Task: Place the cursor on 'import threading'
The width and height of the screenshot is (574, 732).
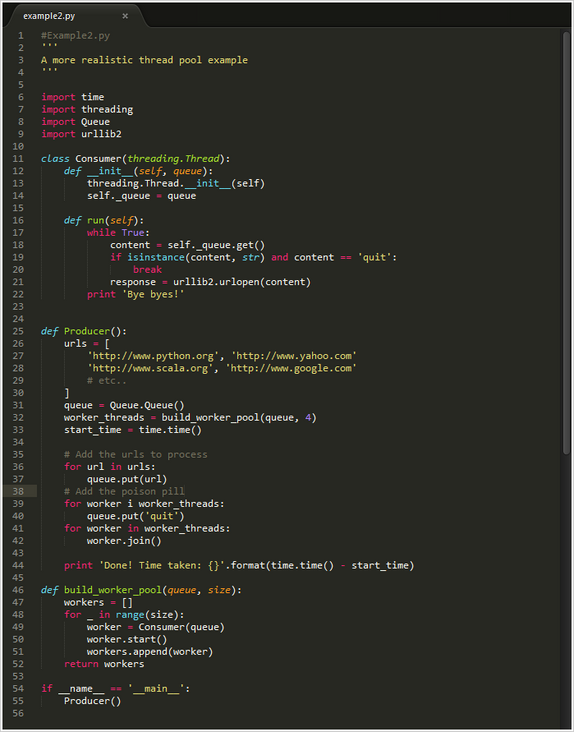Action: pyautogui.click(x=87, y=109)
